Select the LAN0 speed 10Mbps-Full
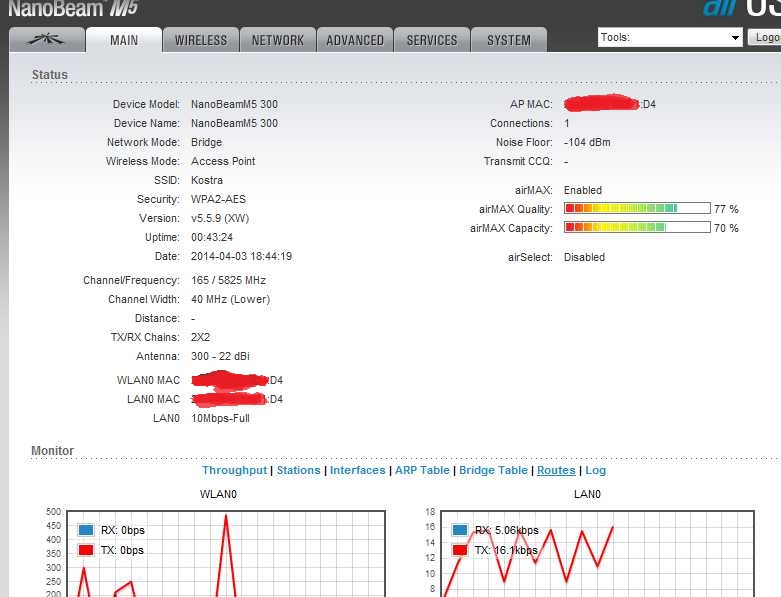This screenshot has height=597, width=781. [x=220, y=418]
